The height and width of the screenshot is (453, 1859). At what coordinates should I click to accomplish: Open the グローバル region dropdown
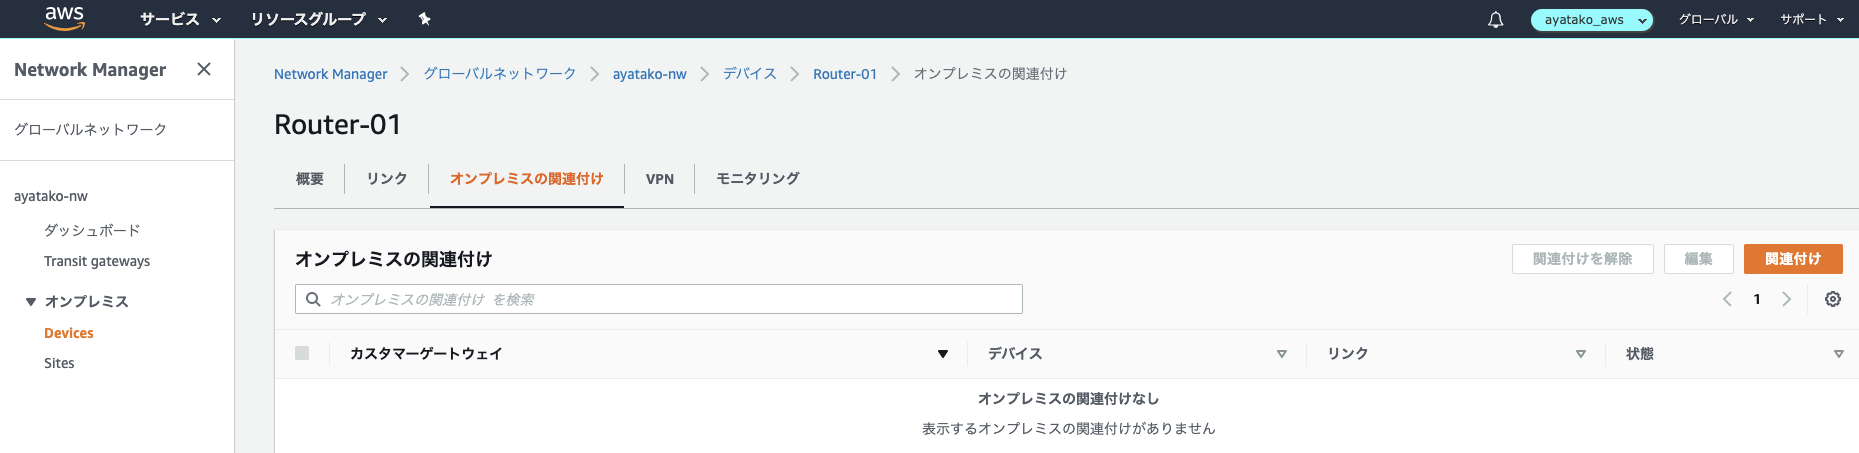pyautogui.click(x=1716, y=19)
